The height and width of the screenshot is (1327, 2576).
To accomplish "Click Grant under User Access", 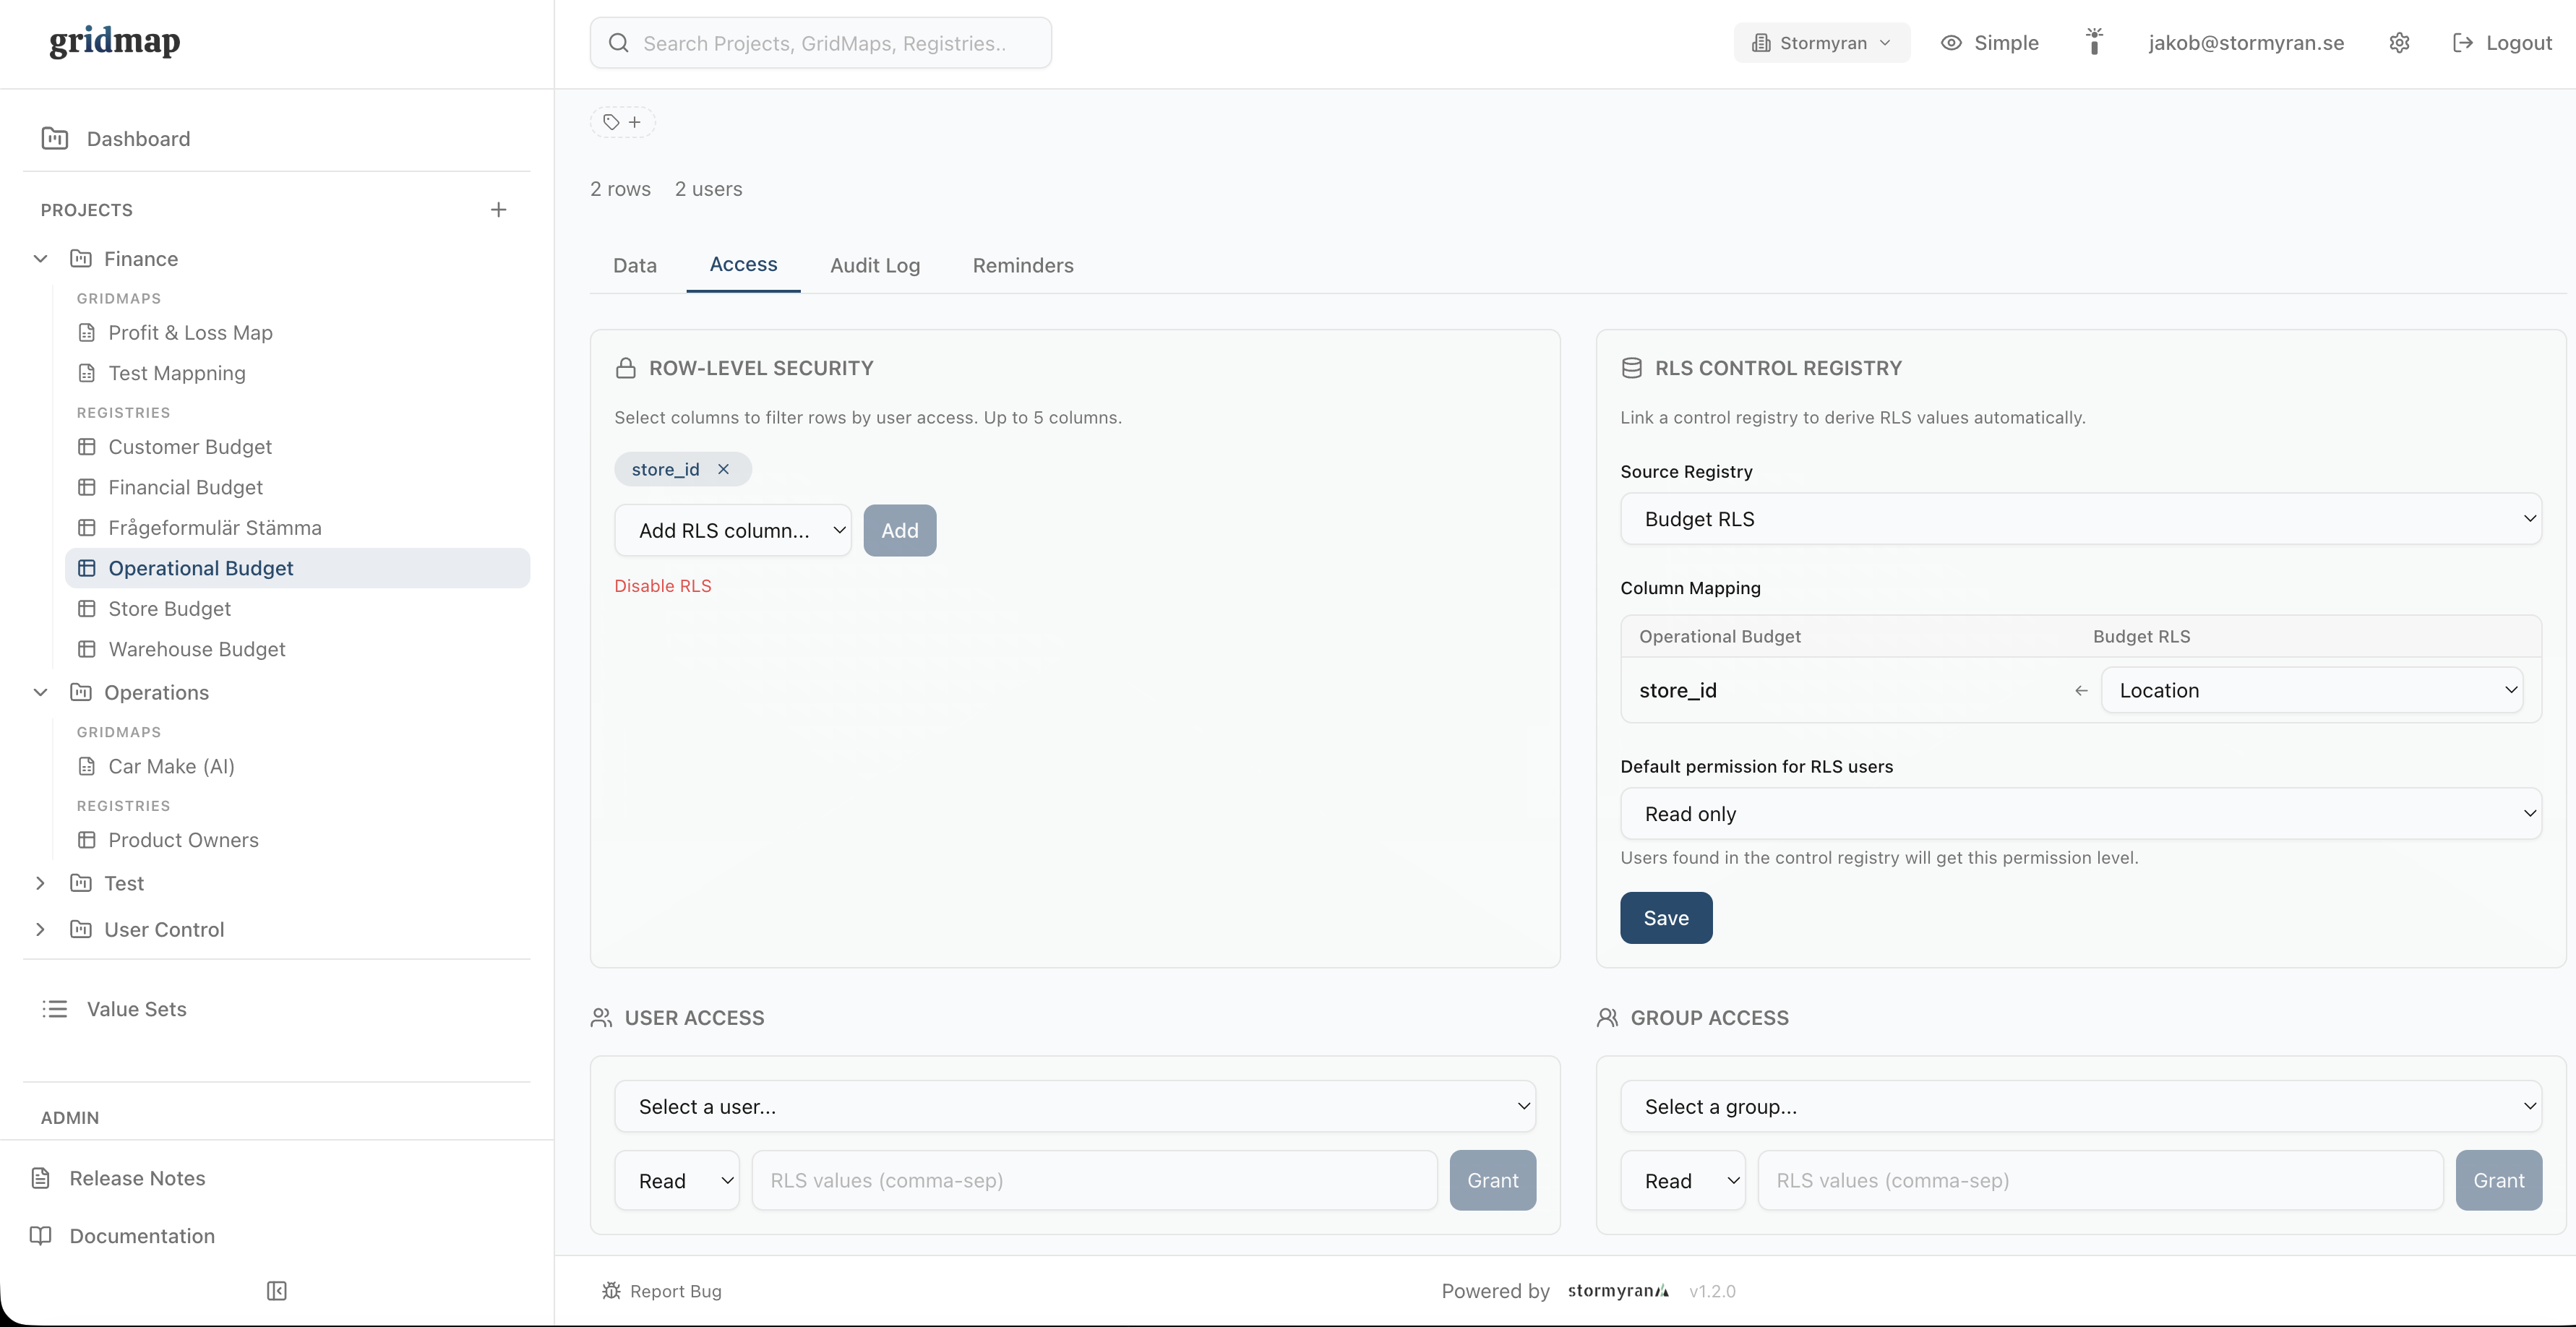I will (1493, 1181).
